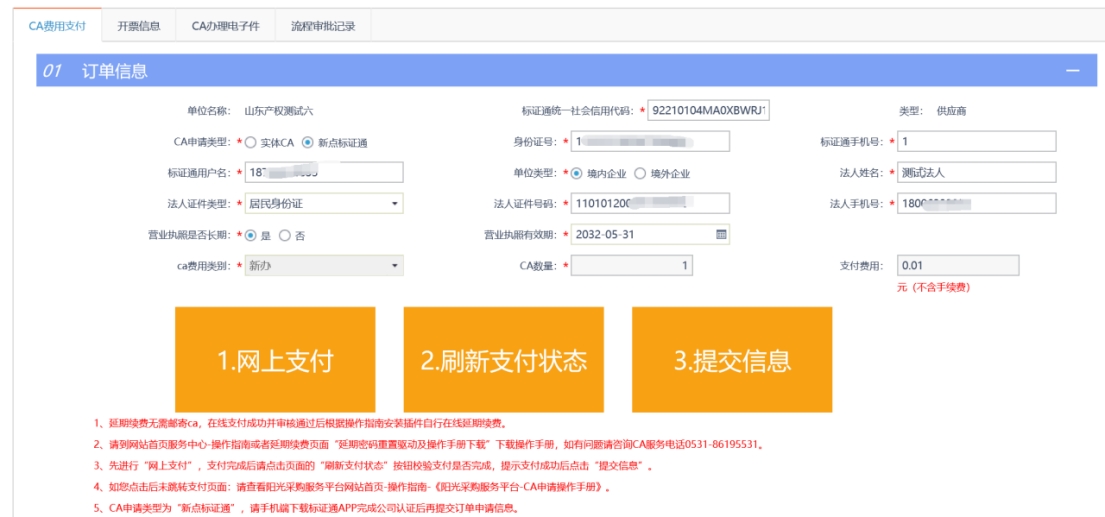Click the 标证通统一社会信用代码 field

[708, 111]
